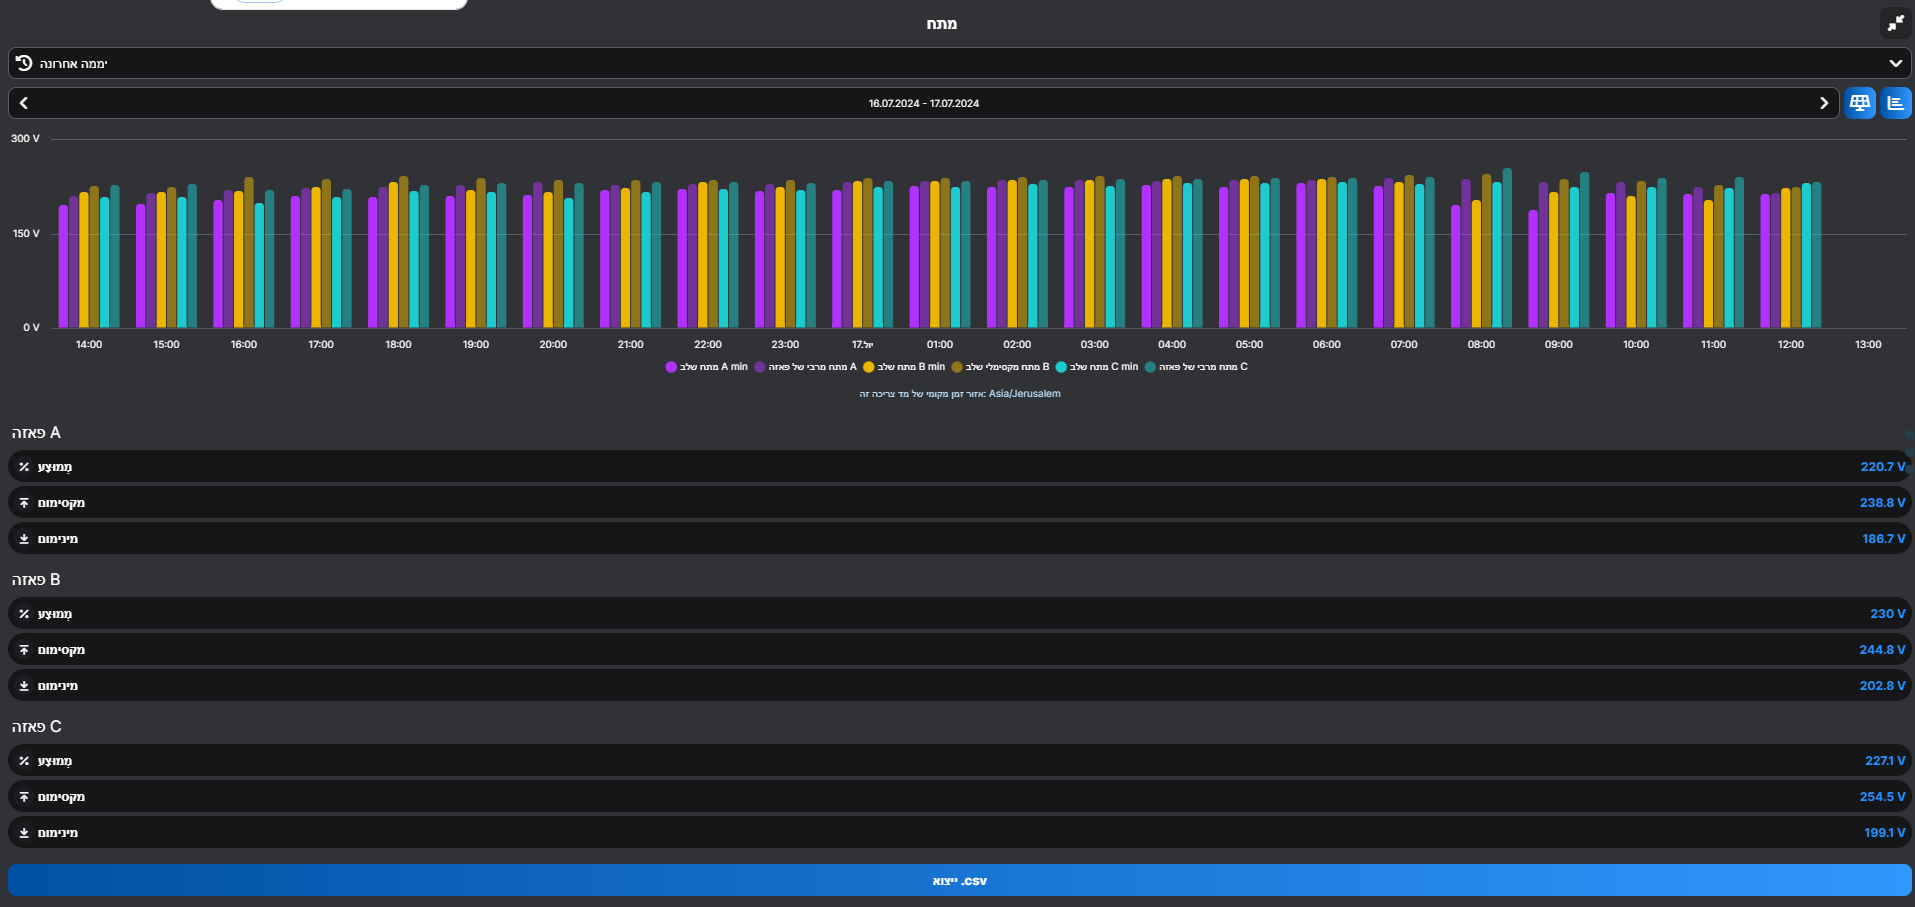
Task: Click the maximum arrow icon in פאזה C
Action: (x=24, y=797)
